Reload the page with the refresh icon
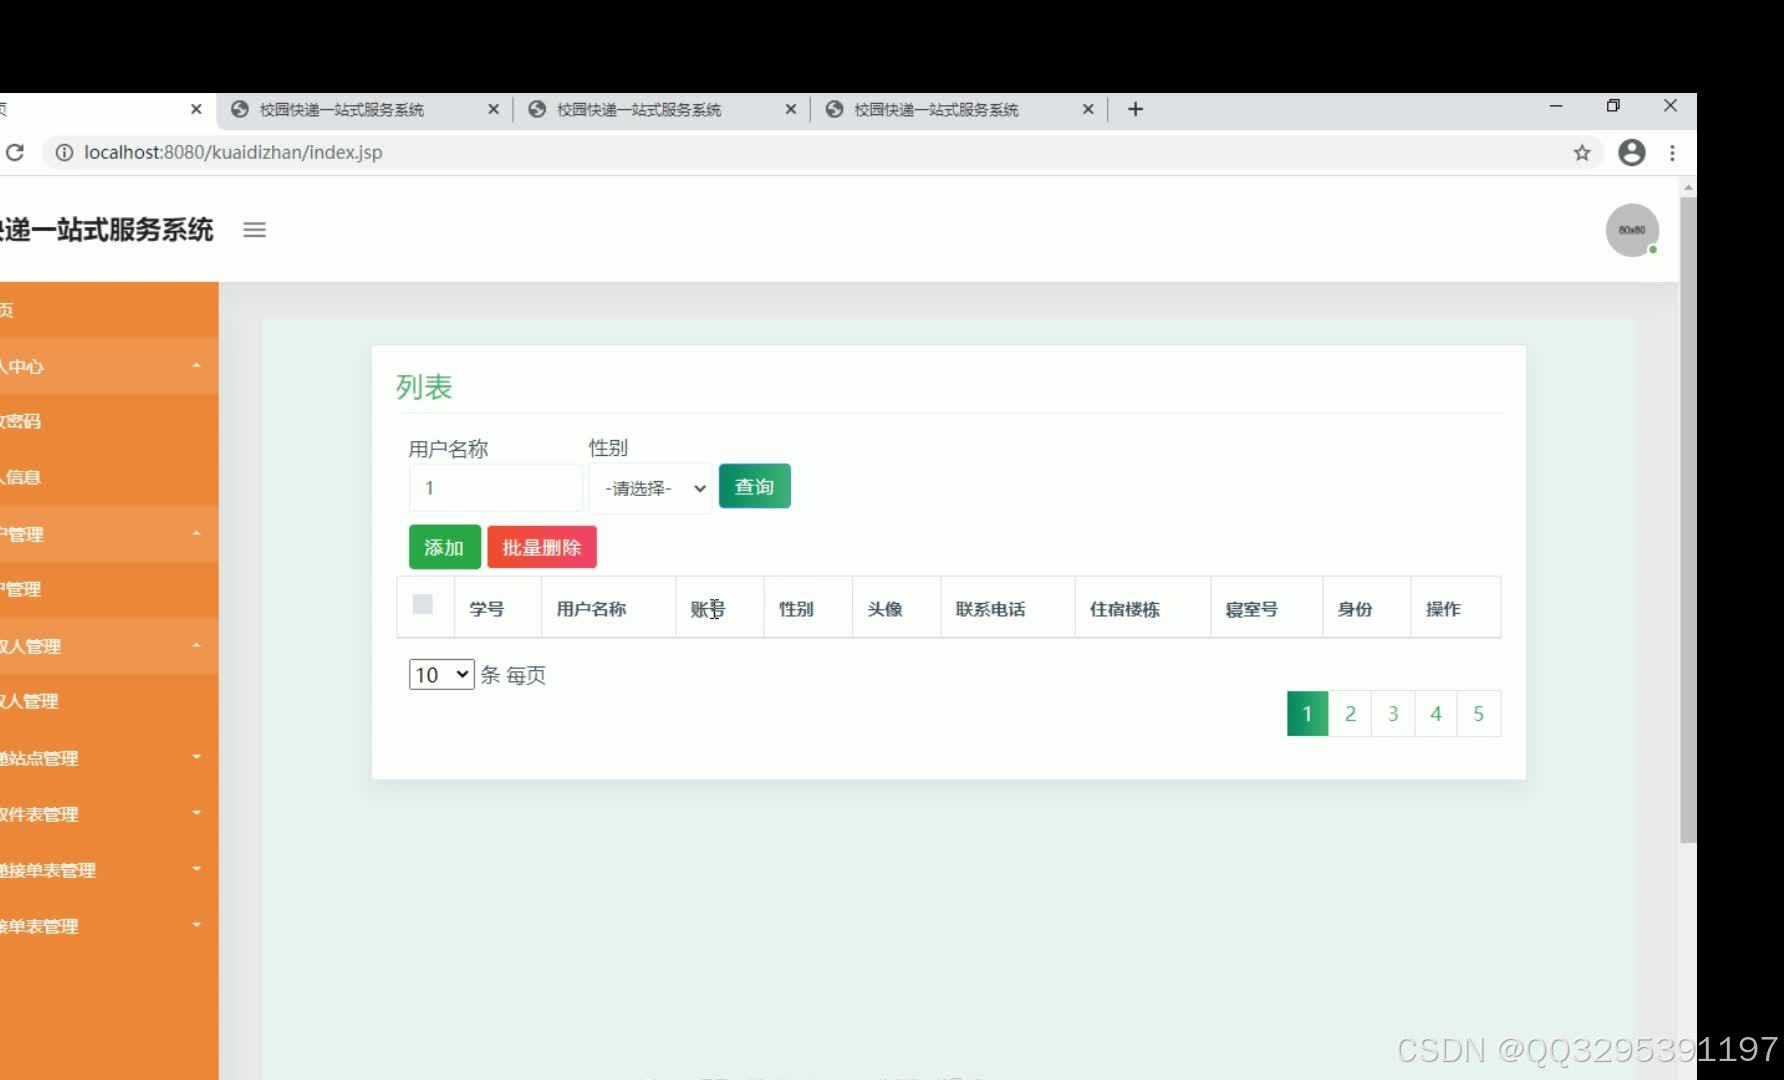 pyautogui.click(x=15, y=152)
